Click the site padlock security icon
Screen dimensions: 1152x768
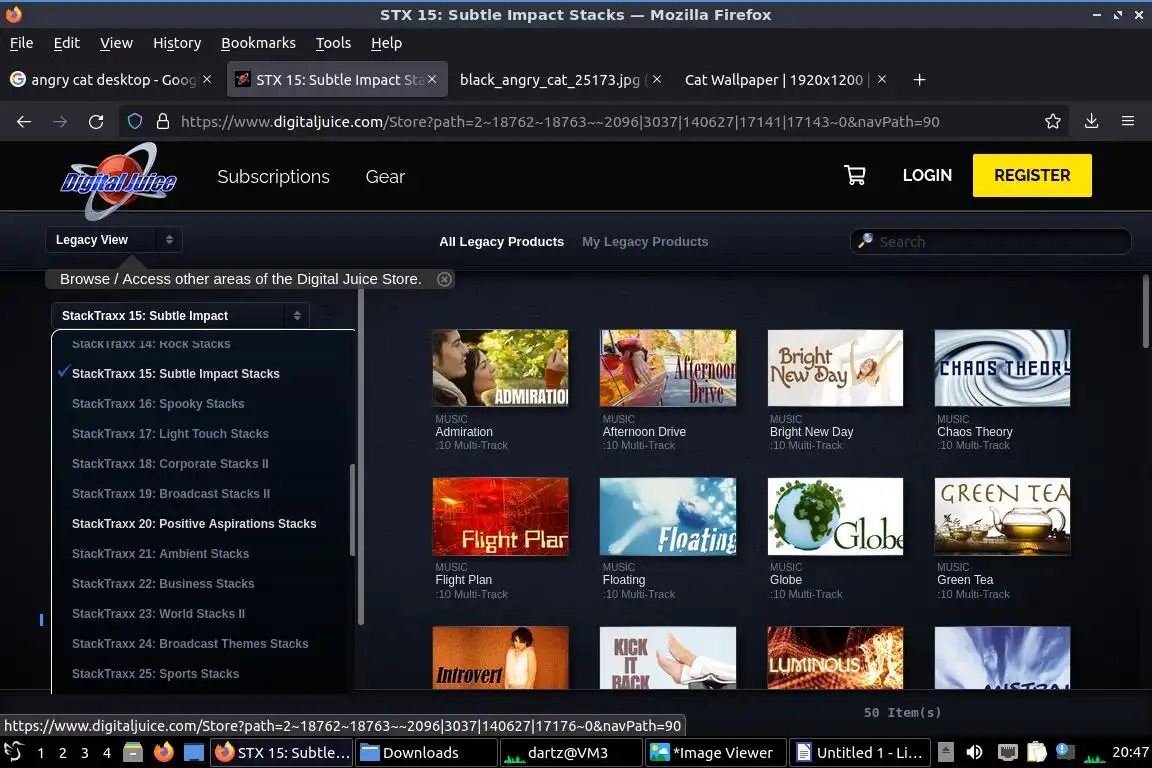coord(163,121)
